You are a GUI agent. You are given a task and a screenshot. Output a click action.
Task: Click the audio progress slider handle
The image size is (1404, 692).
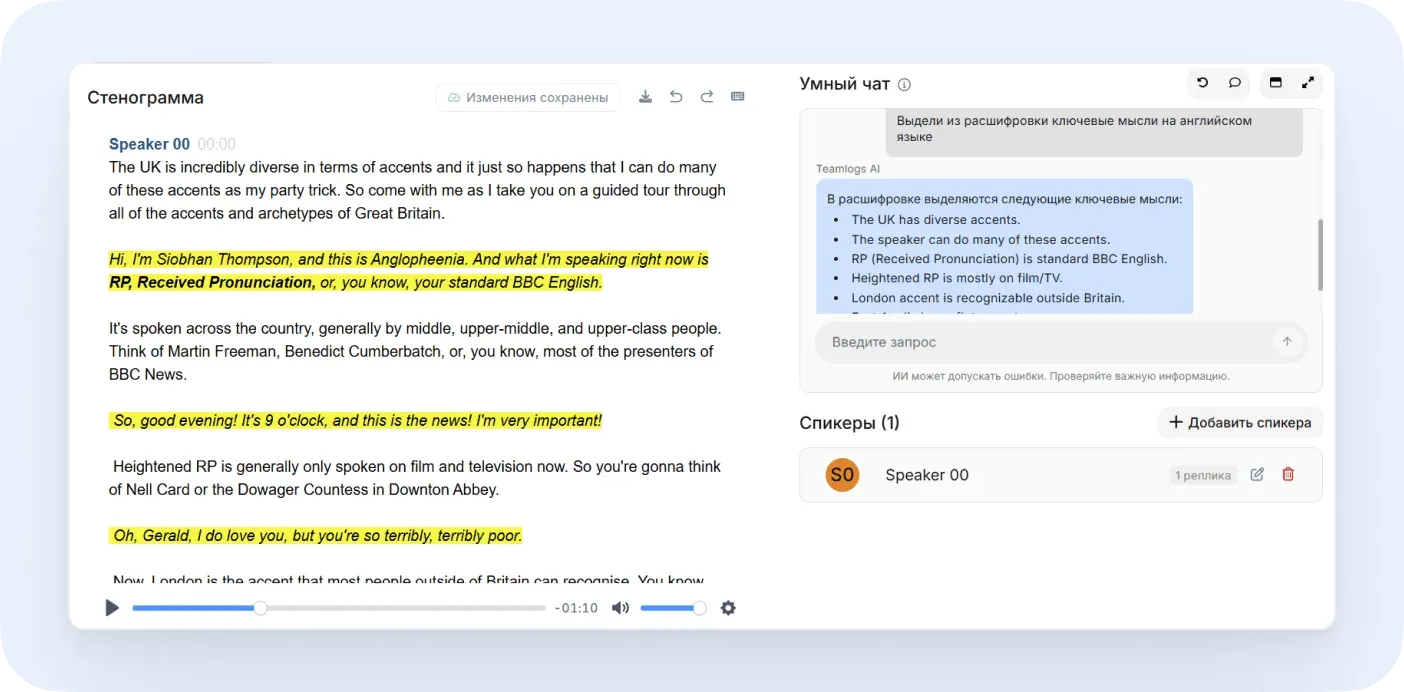point(260,608)
